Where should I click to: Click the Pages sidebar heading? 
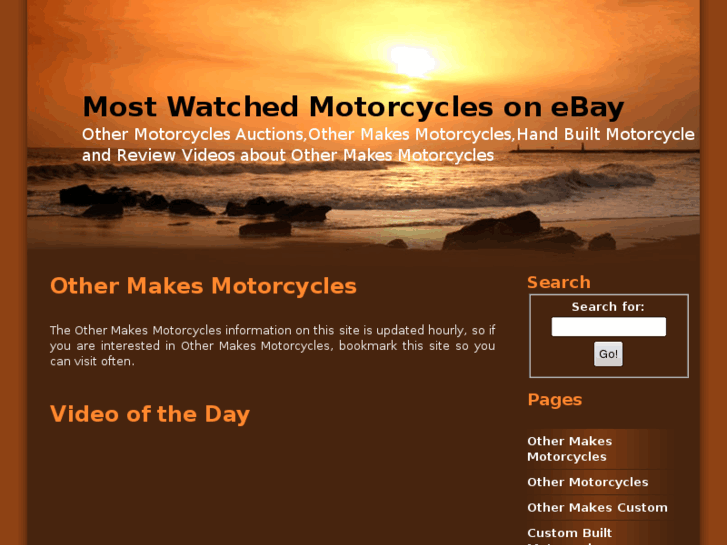[x=555, y=400]
